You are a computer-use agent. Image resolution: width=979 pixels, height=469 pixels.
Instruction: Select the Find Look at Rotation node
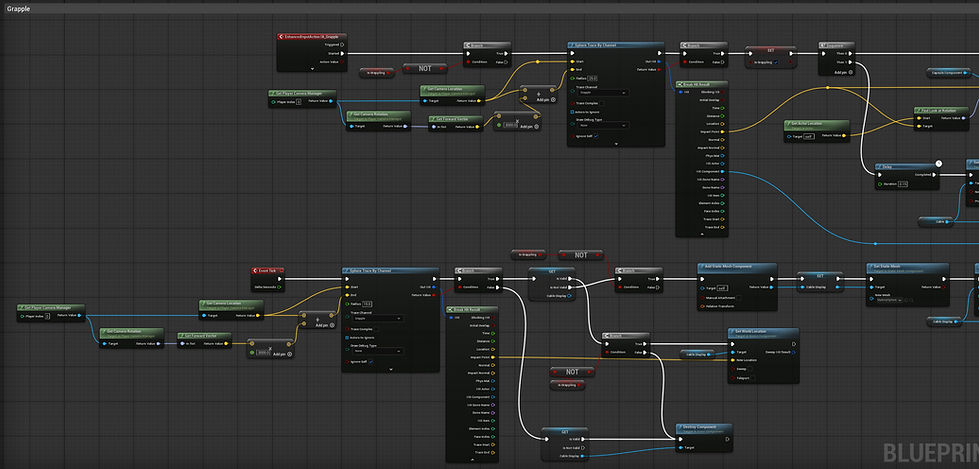[x=943, y=119]
